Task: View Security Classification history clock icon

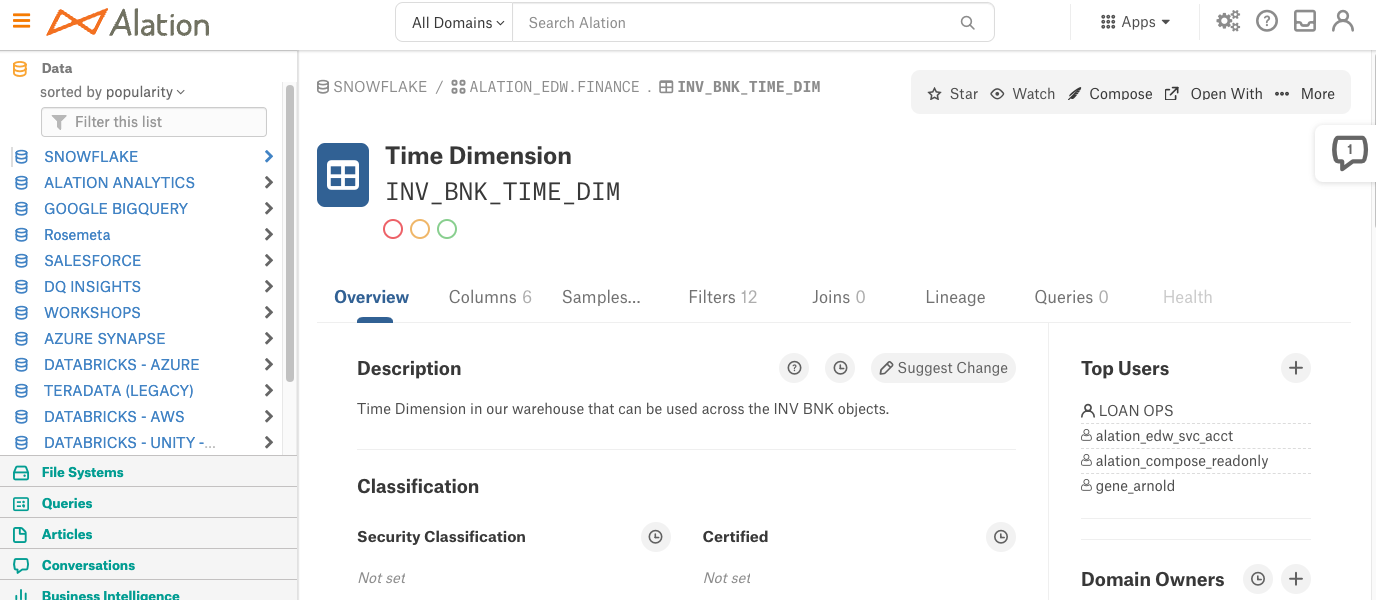Action: (655, 537)
